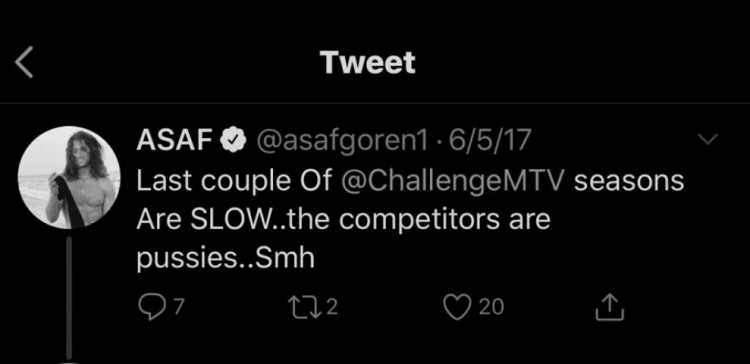The height and width of the screenshot is (364, 750).
Task: Like the tweet with the heart icon
Action: click(x=458, y=307)
